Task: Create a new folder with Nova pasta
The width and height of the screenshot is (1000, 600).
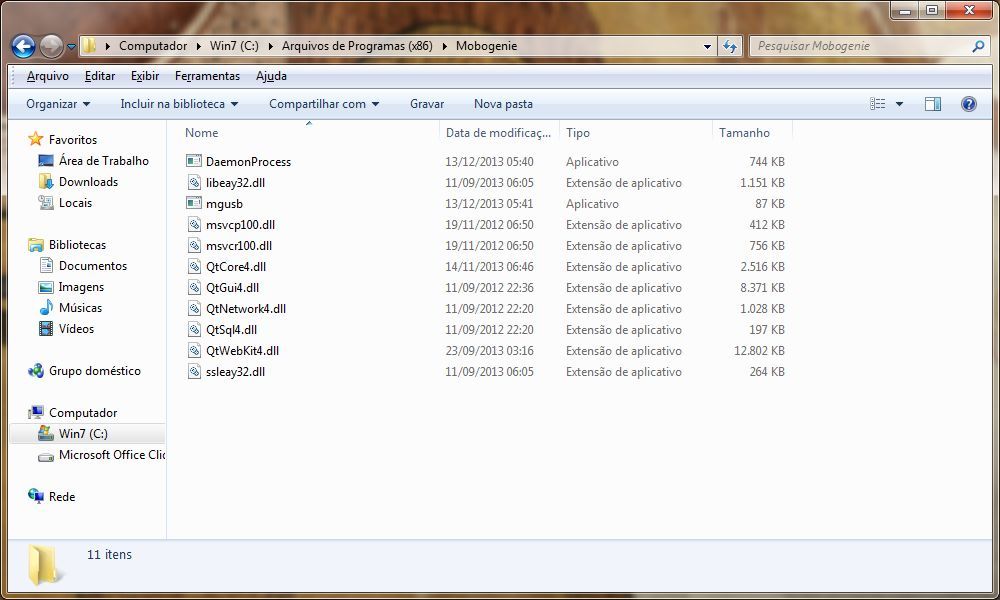Action: pyautogui.click(x=503, y=104)
